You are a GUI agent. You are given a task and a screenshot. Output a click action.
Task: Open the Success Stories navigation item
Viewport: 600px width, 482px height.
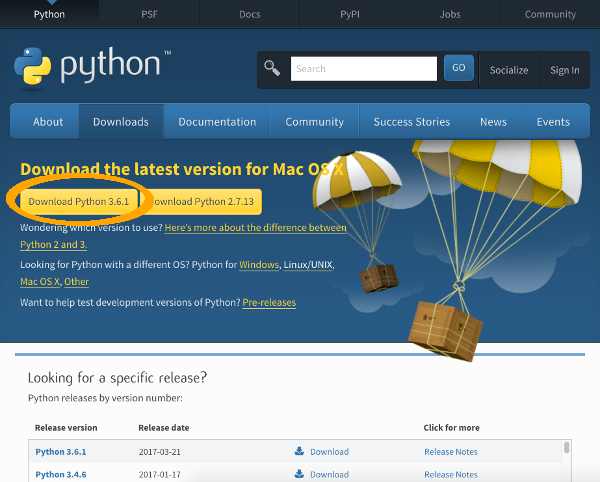pos(412,122)
